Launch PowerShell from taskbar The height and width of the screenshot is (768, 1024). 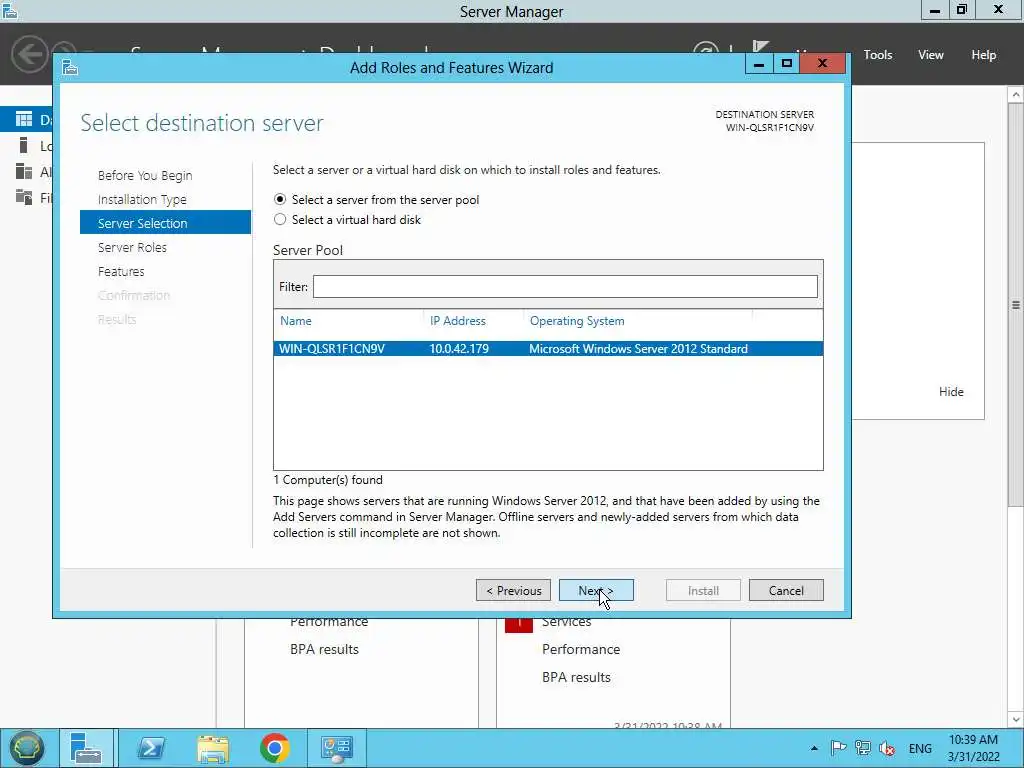pyautogui.click(x=151, y=748)
